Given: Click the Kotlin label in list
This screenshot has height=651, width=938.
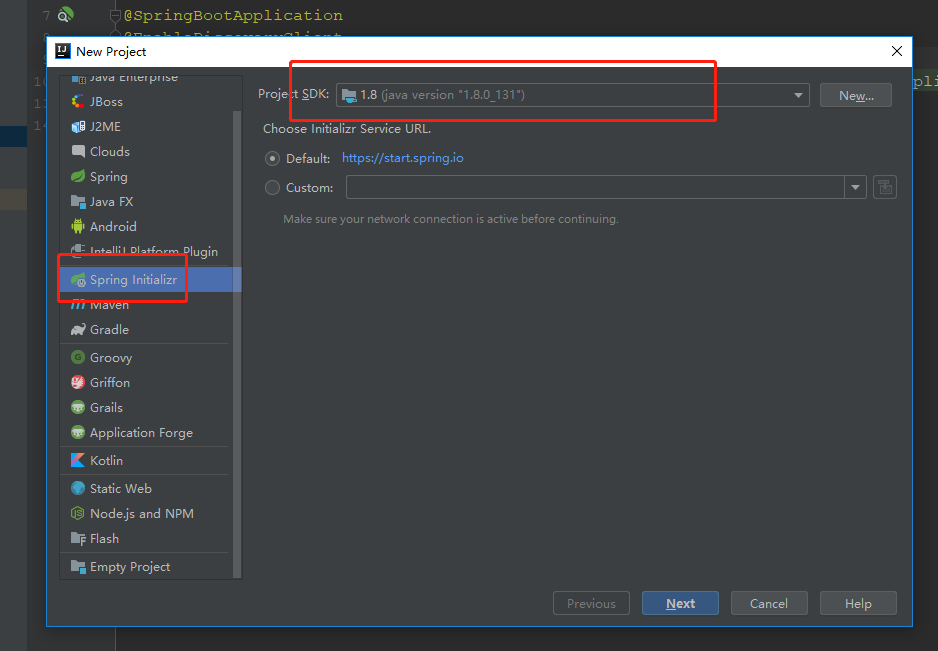Looking at the screenshot, I should 106,460.
